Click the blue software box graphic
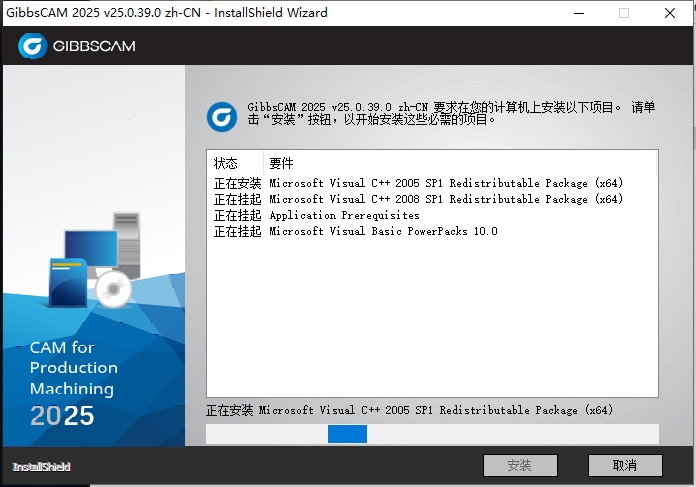Image resolution: width=696 pixels, height=487 pixels. (x=67, y=283)
